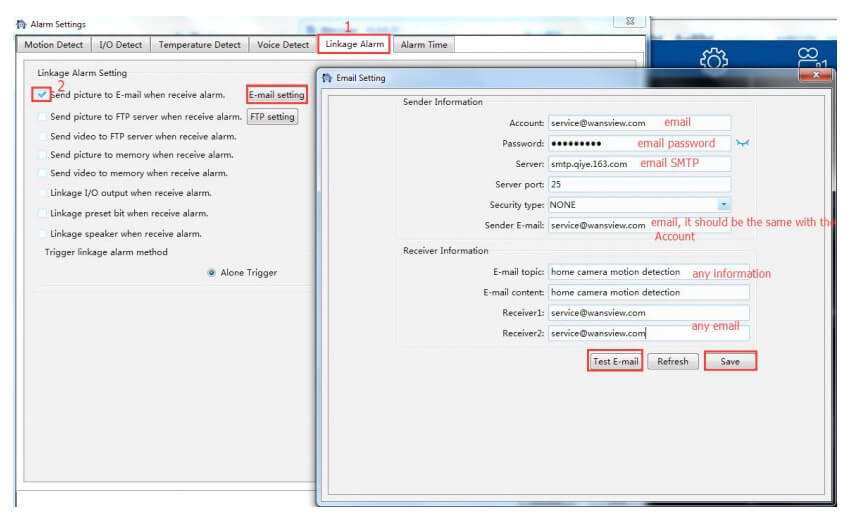Click the Test E-mail button
The width and height of the screenshot is (856, 518).
[x=615, y=361]
